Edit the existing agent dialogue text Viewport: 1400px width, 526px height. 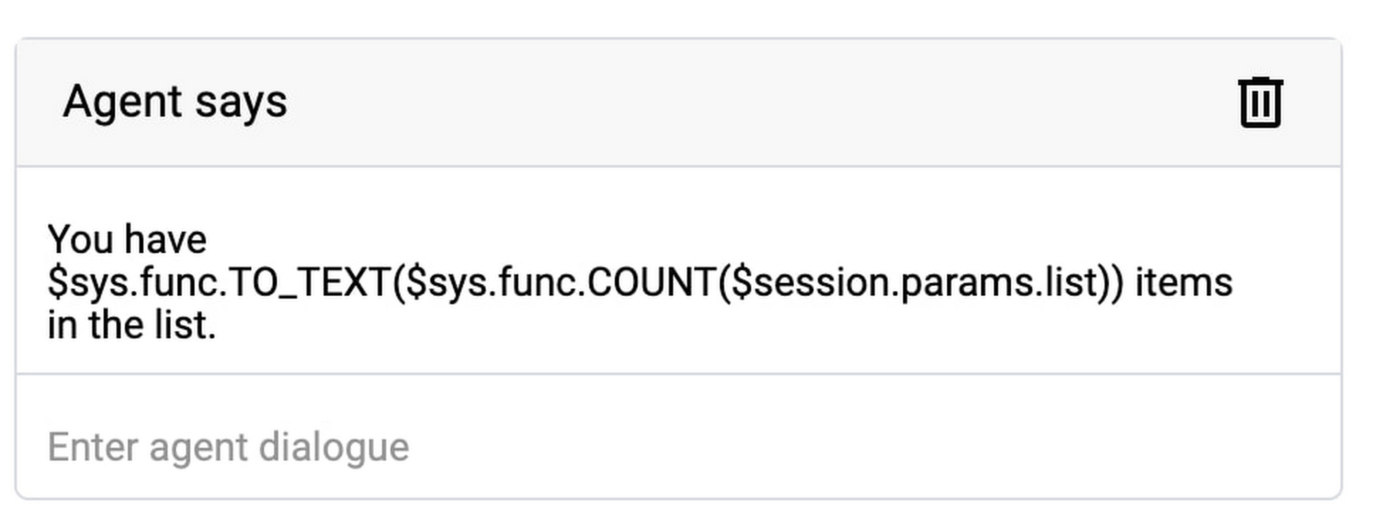pyautogui.click(x=640, y=283)
